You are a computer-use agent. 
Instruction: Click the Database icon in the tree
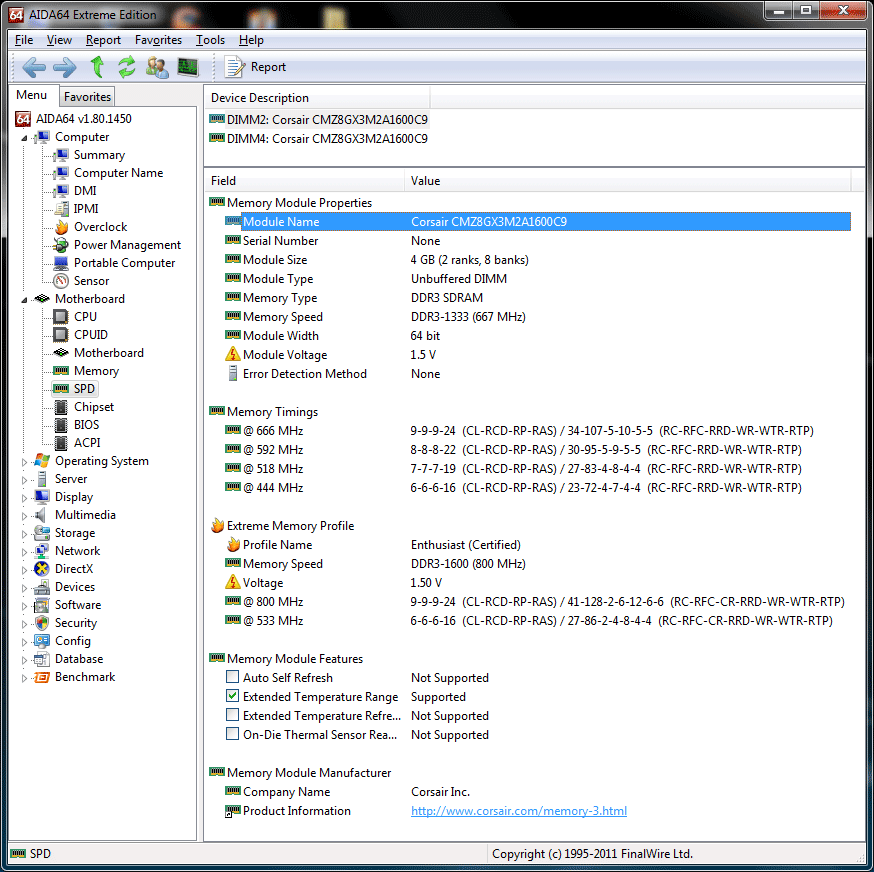point(42,659)
